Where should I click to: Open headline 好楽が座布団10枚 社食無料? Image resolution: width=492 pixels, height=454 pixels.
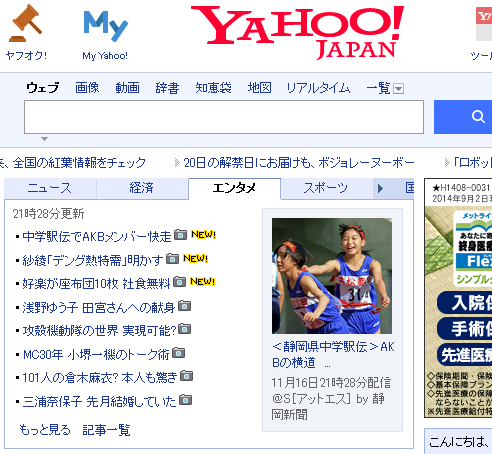point(96,284)
